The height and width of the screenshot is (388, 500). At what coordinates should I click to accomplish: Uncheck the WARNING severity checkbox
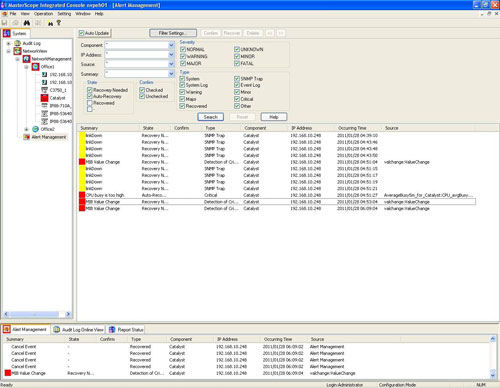pyautogui.click(x=183, y=56)
